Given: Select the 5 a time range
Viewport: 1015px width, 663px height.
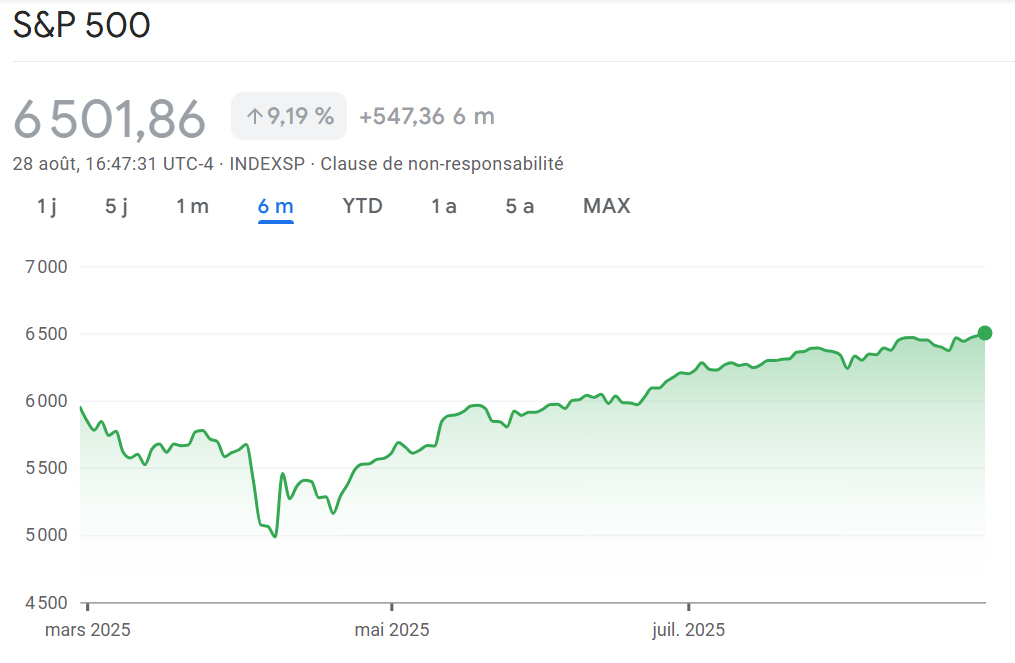Looking at the screenshot, I should click(520, 206).
